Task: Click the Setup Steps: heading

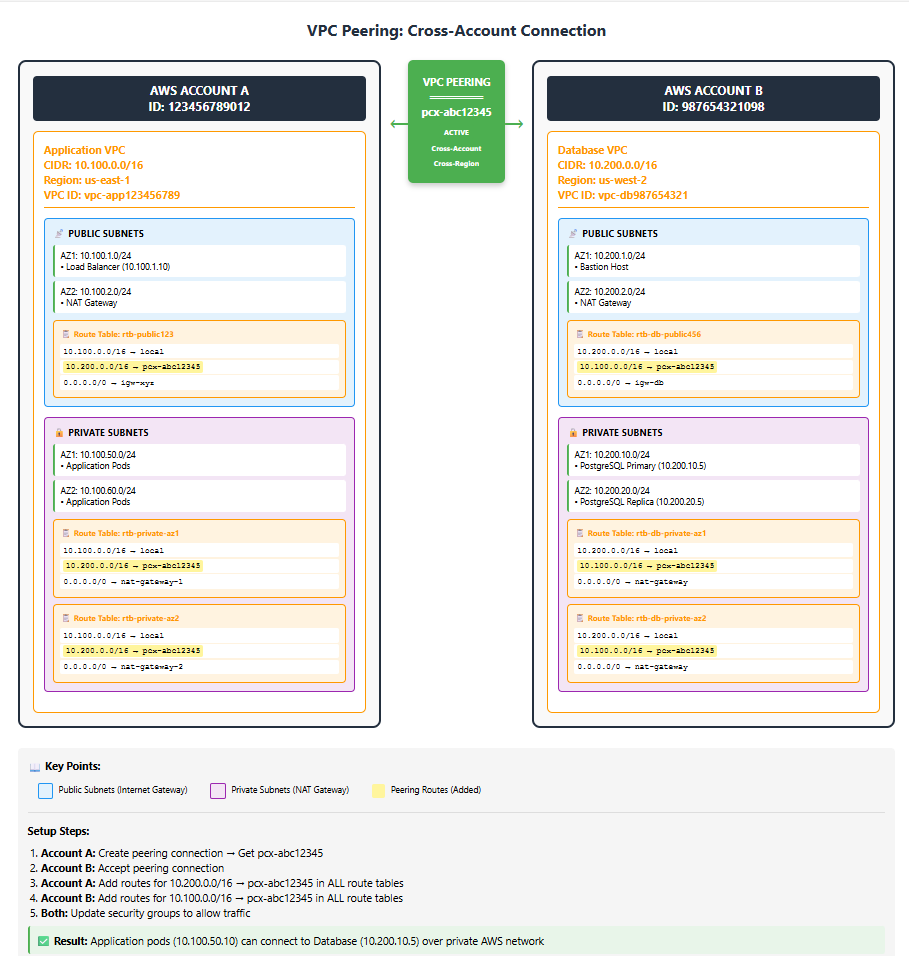Action: [59, 831]
